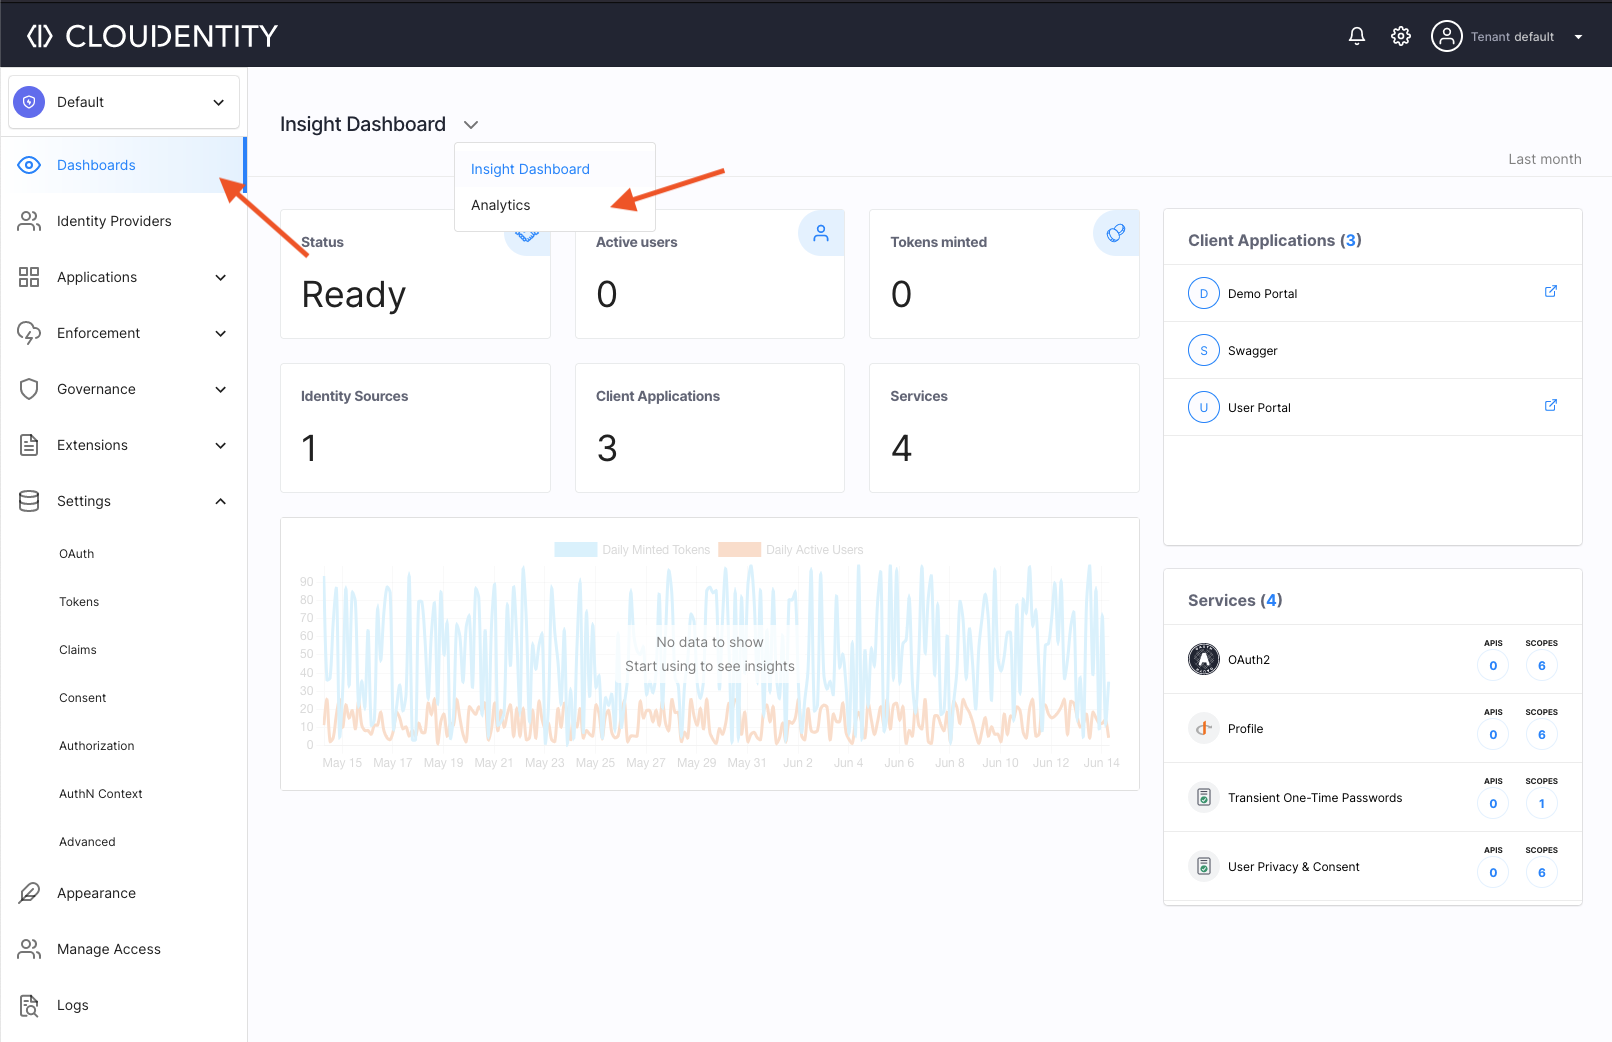Viewport: 1612px width, 1042px height.
Task: Open the OAuth2 service name
Action: (1249, 660)
